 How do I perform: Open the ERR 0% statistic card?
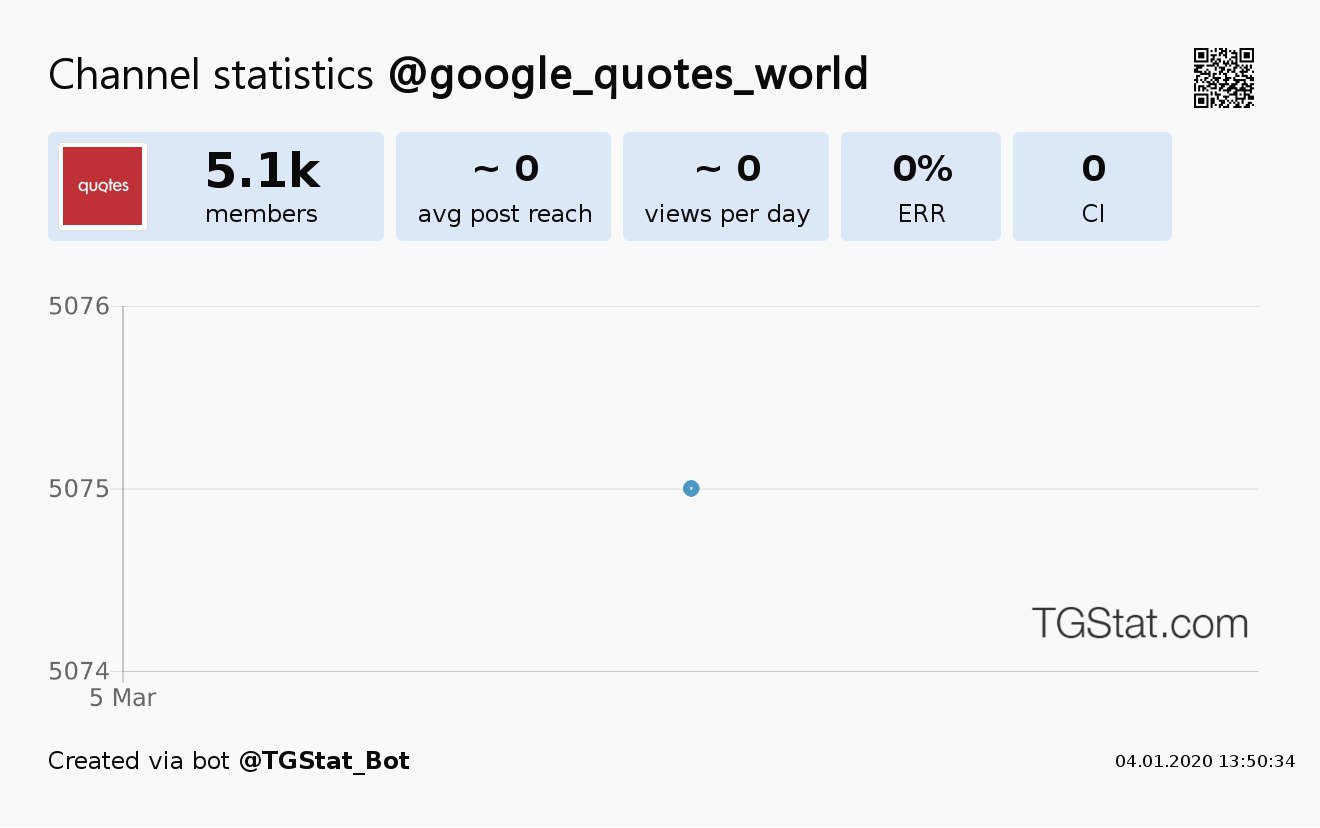click(x=921, y=187)
